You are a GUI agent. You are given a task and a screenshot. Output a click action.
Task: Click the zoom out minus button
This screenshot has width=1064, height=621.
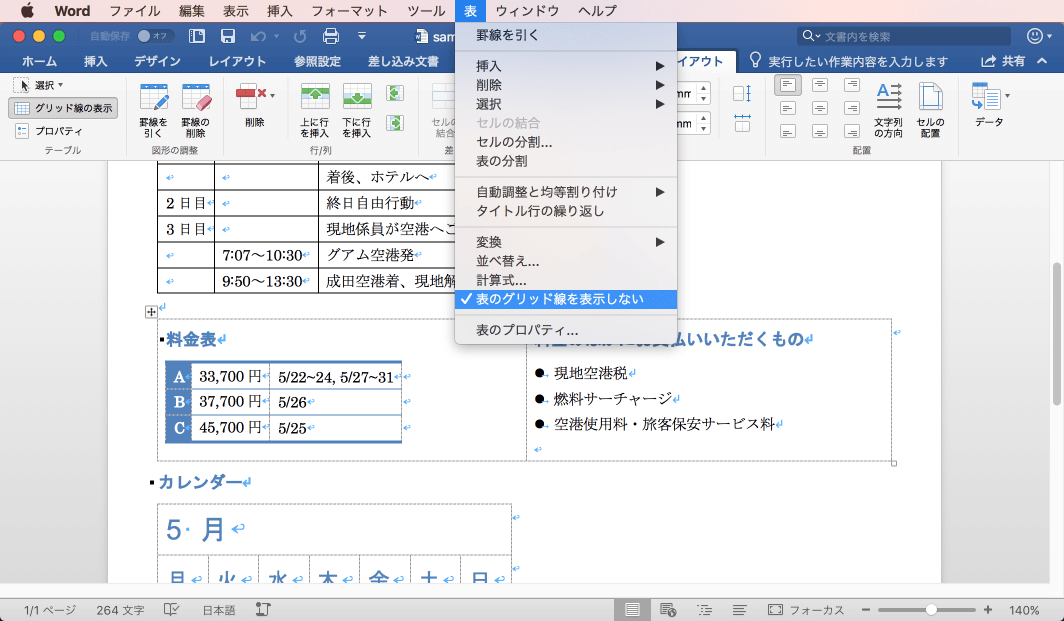coord(866,609)
